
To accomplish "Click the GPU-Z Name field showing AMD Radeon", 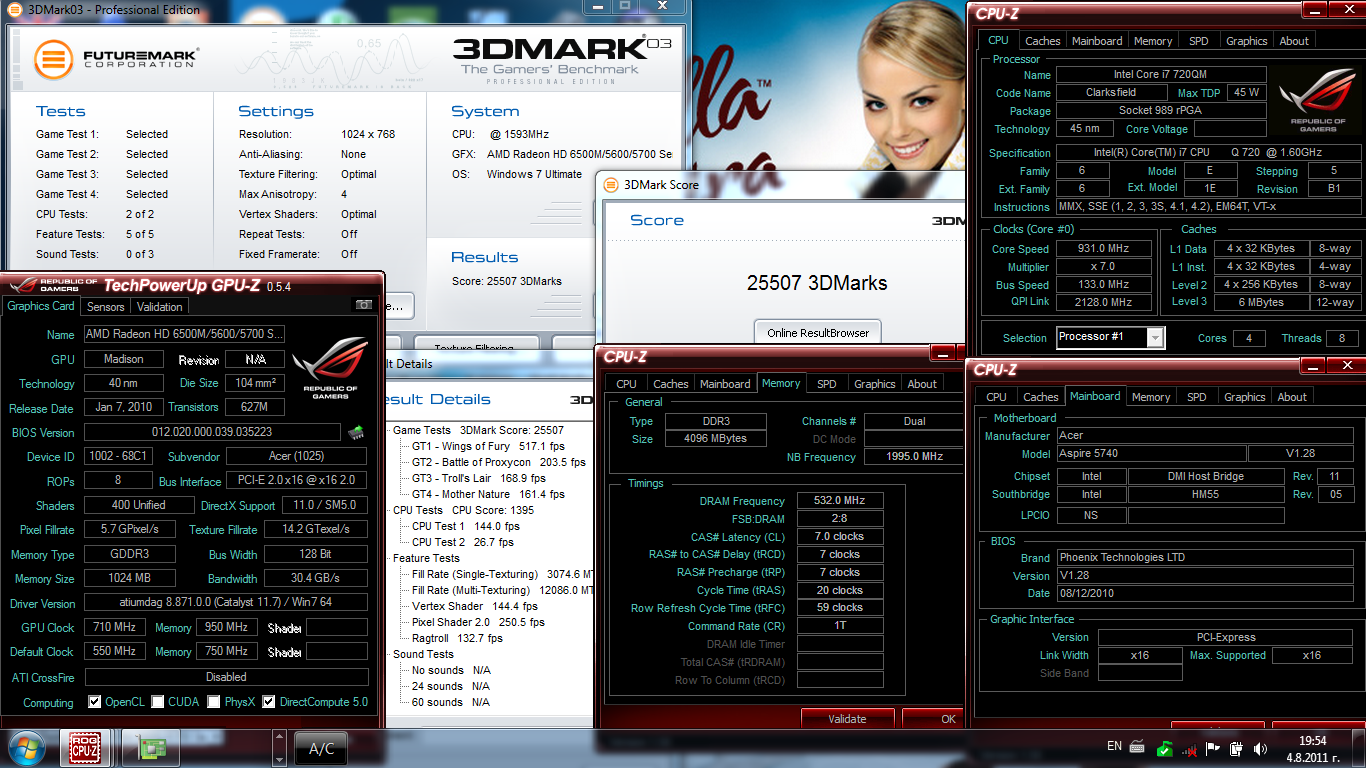I will tap(183, 333).
